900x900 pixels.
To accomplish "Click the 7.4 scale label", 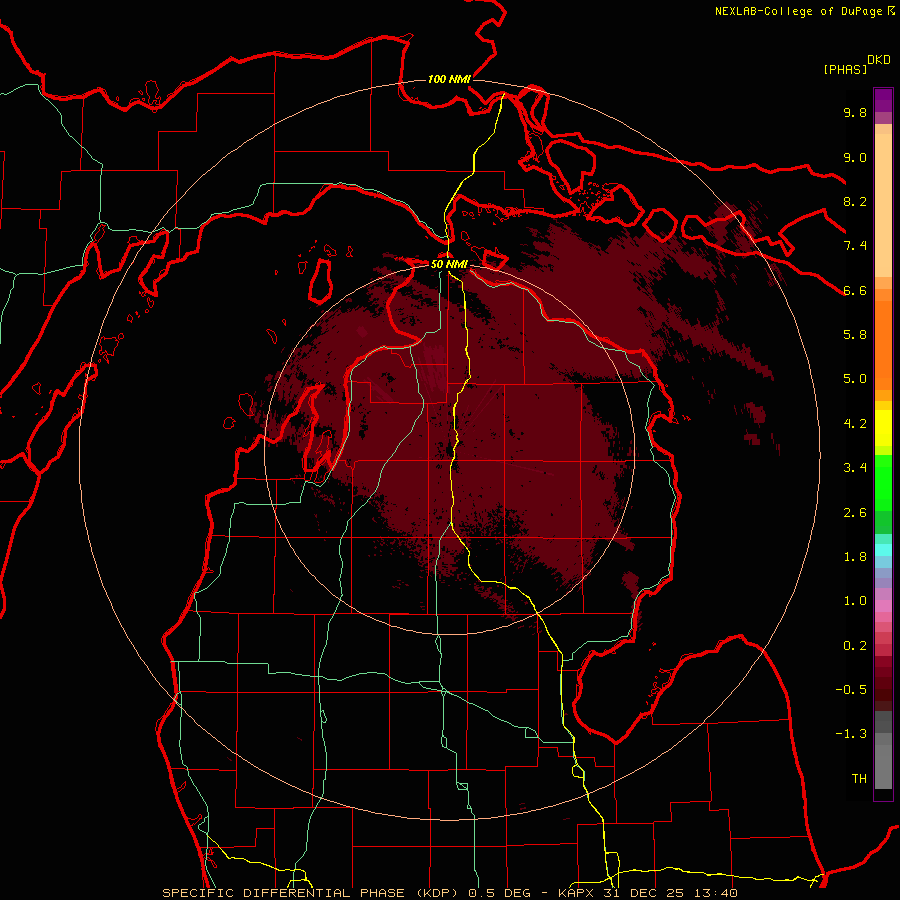I will coord(855,246).
